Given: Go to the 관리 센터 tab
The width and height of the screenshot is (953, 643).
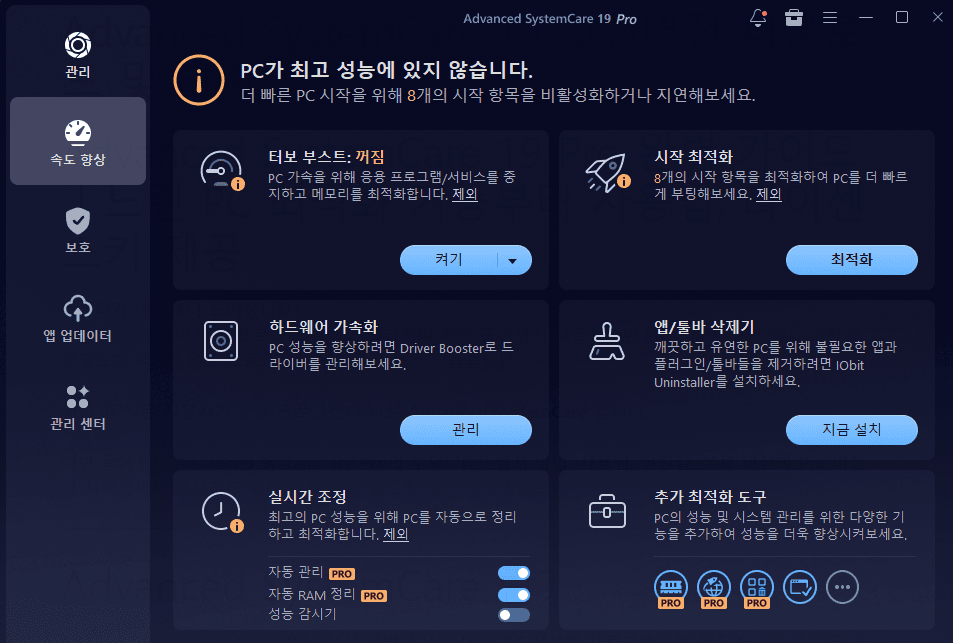Looking at the screenshot, I should coord(78,406).
